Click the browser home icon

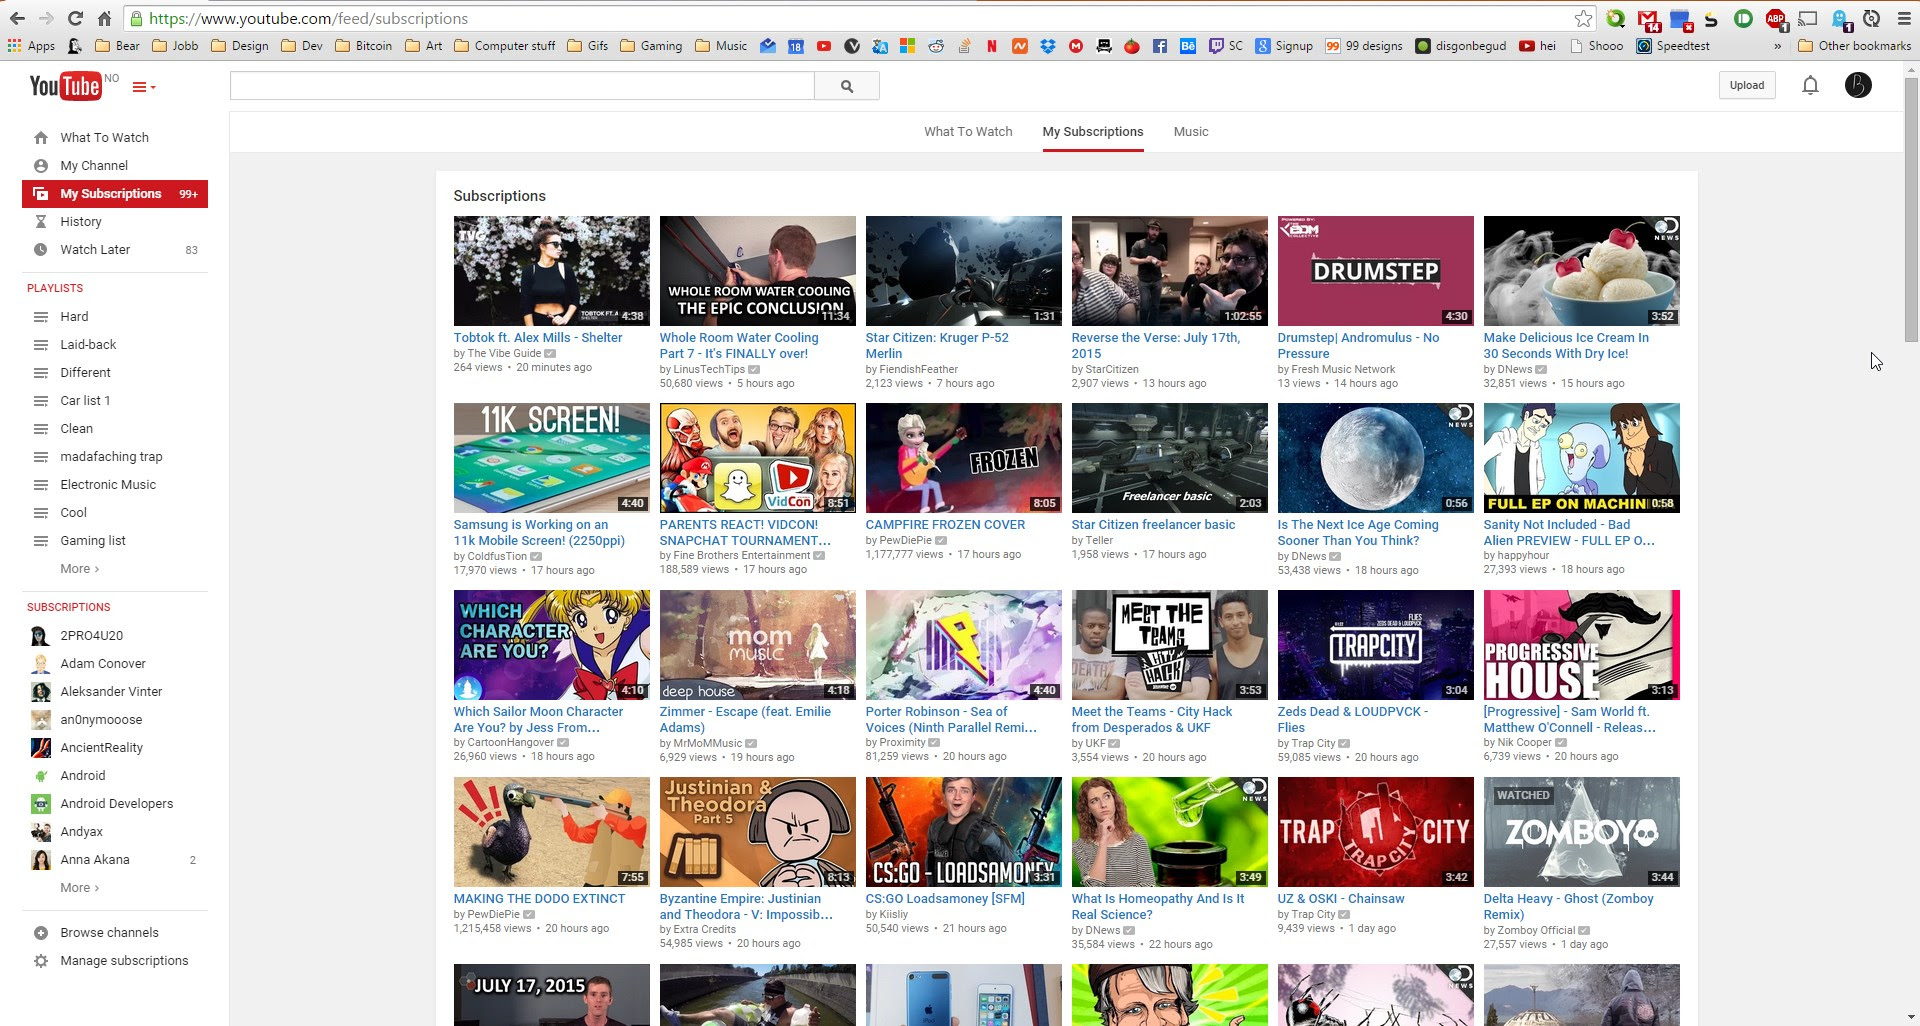tap(104, 19)
